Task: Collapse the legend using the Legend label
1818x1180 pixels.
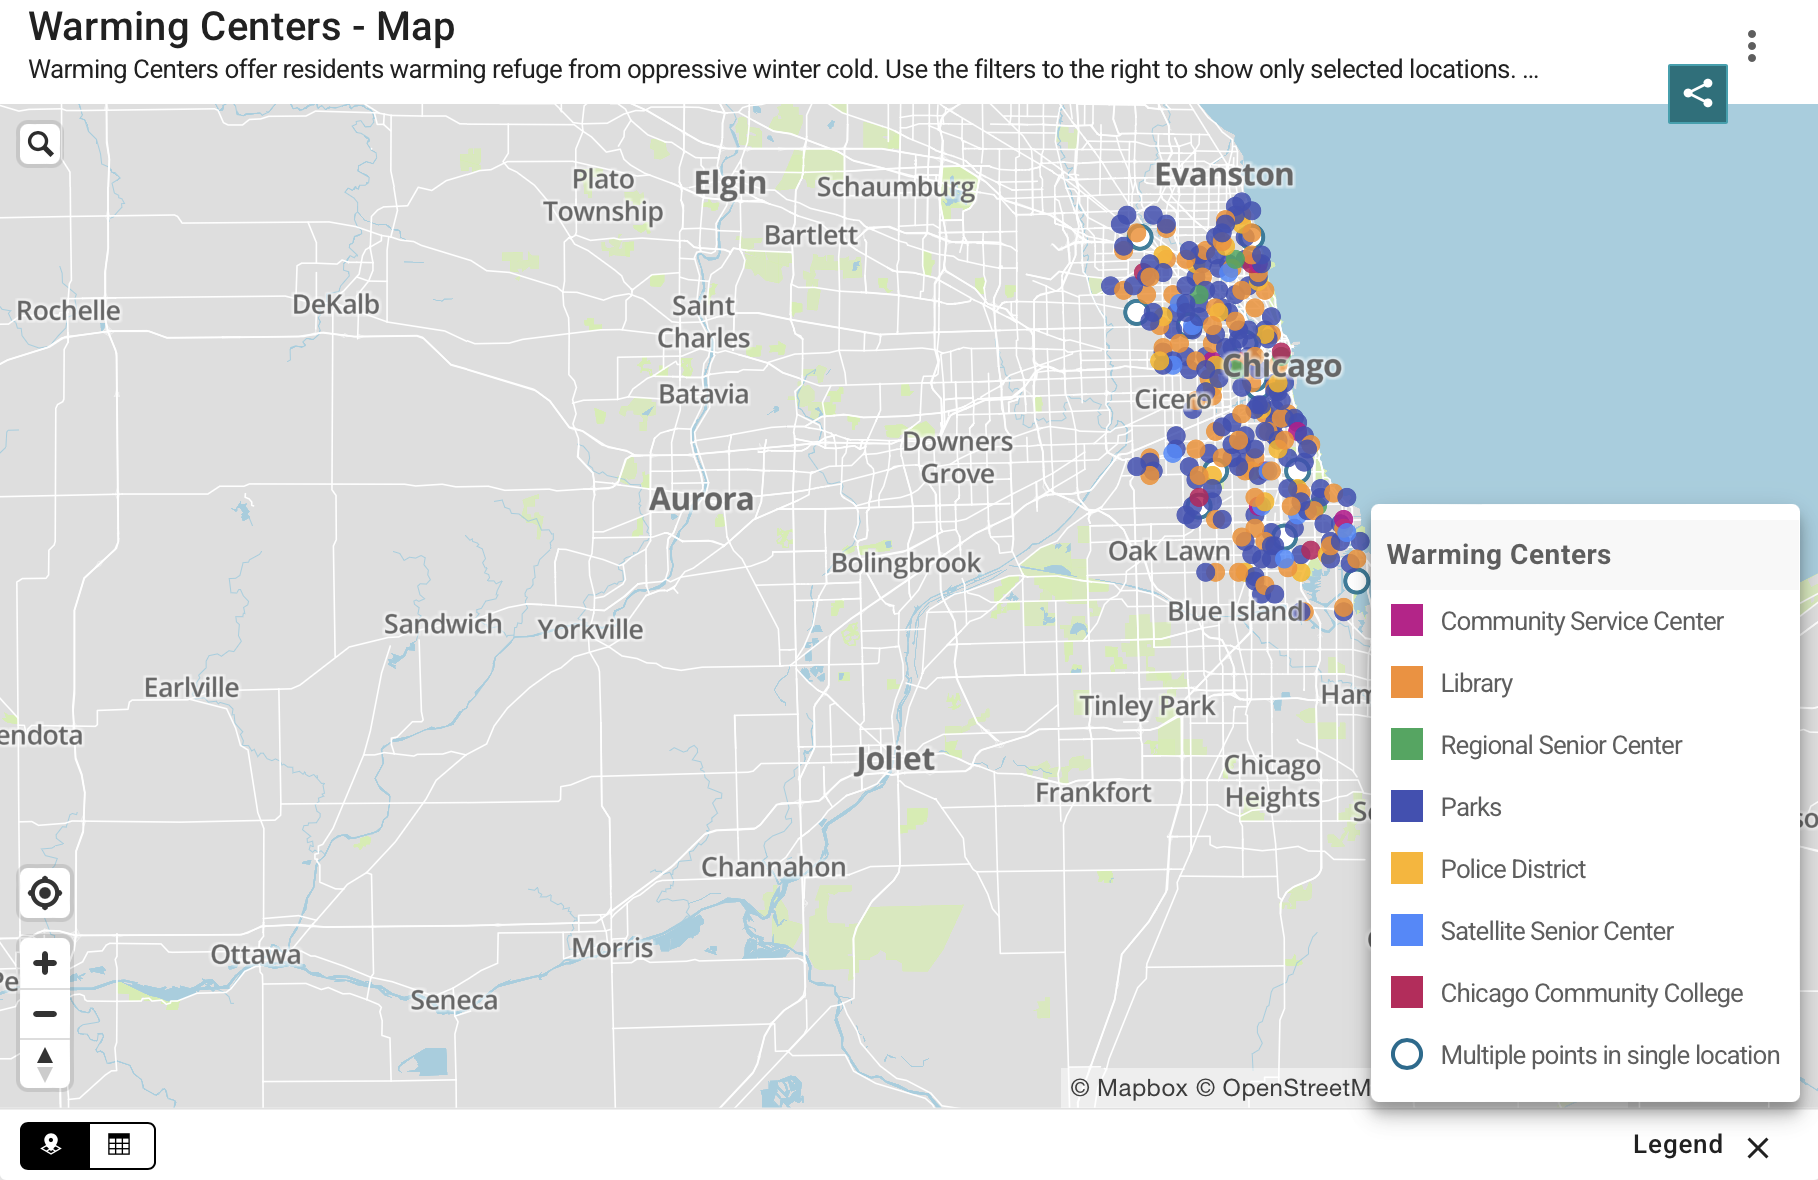Action: (x=1677, y=1145)
